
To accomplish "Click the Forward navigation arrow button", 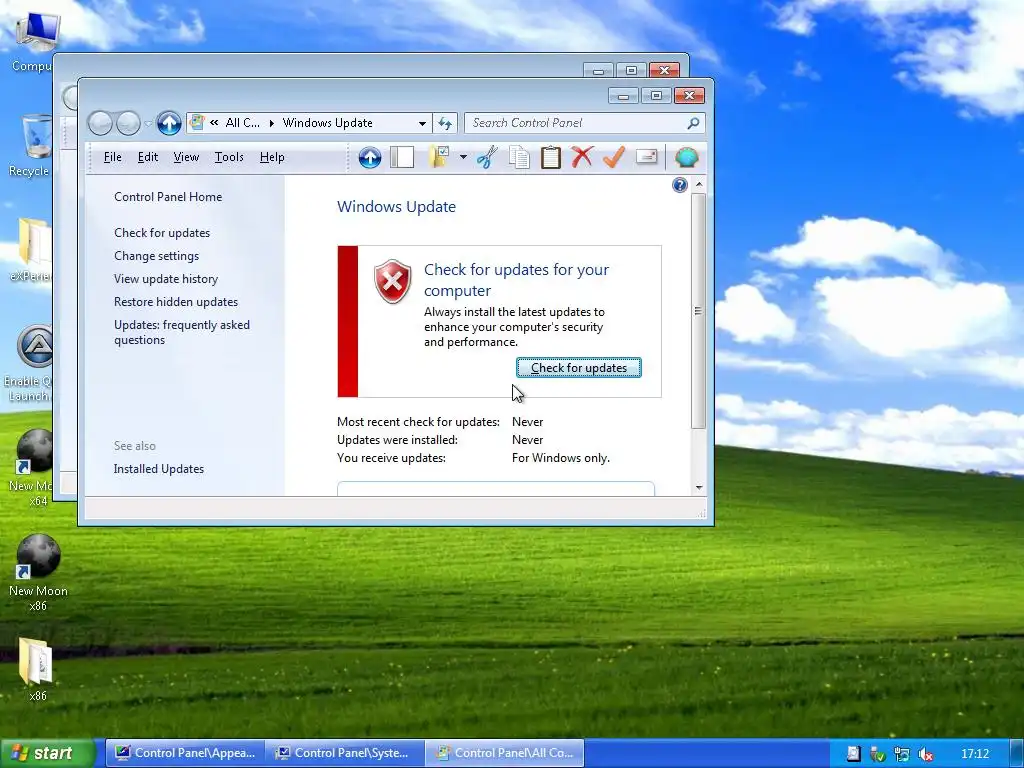I will point(128,123).
